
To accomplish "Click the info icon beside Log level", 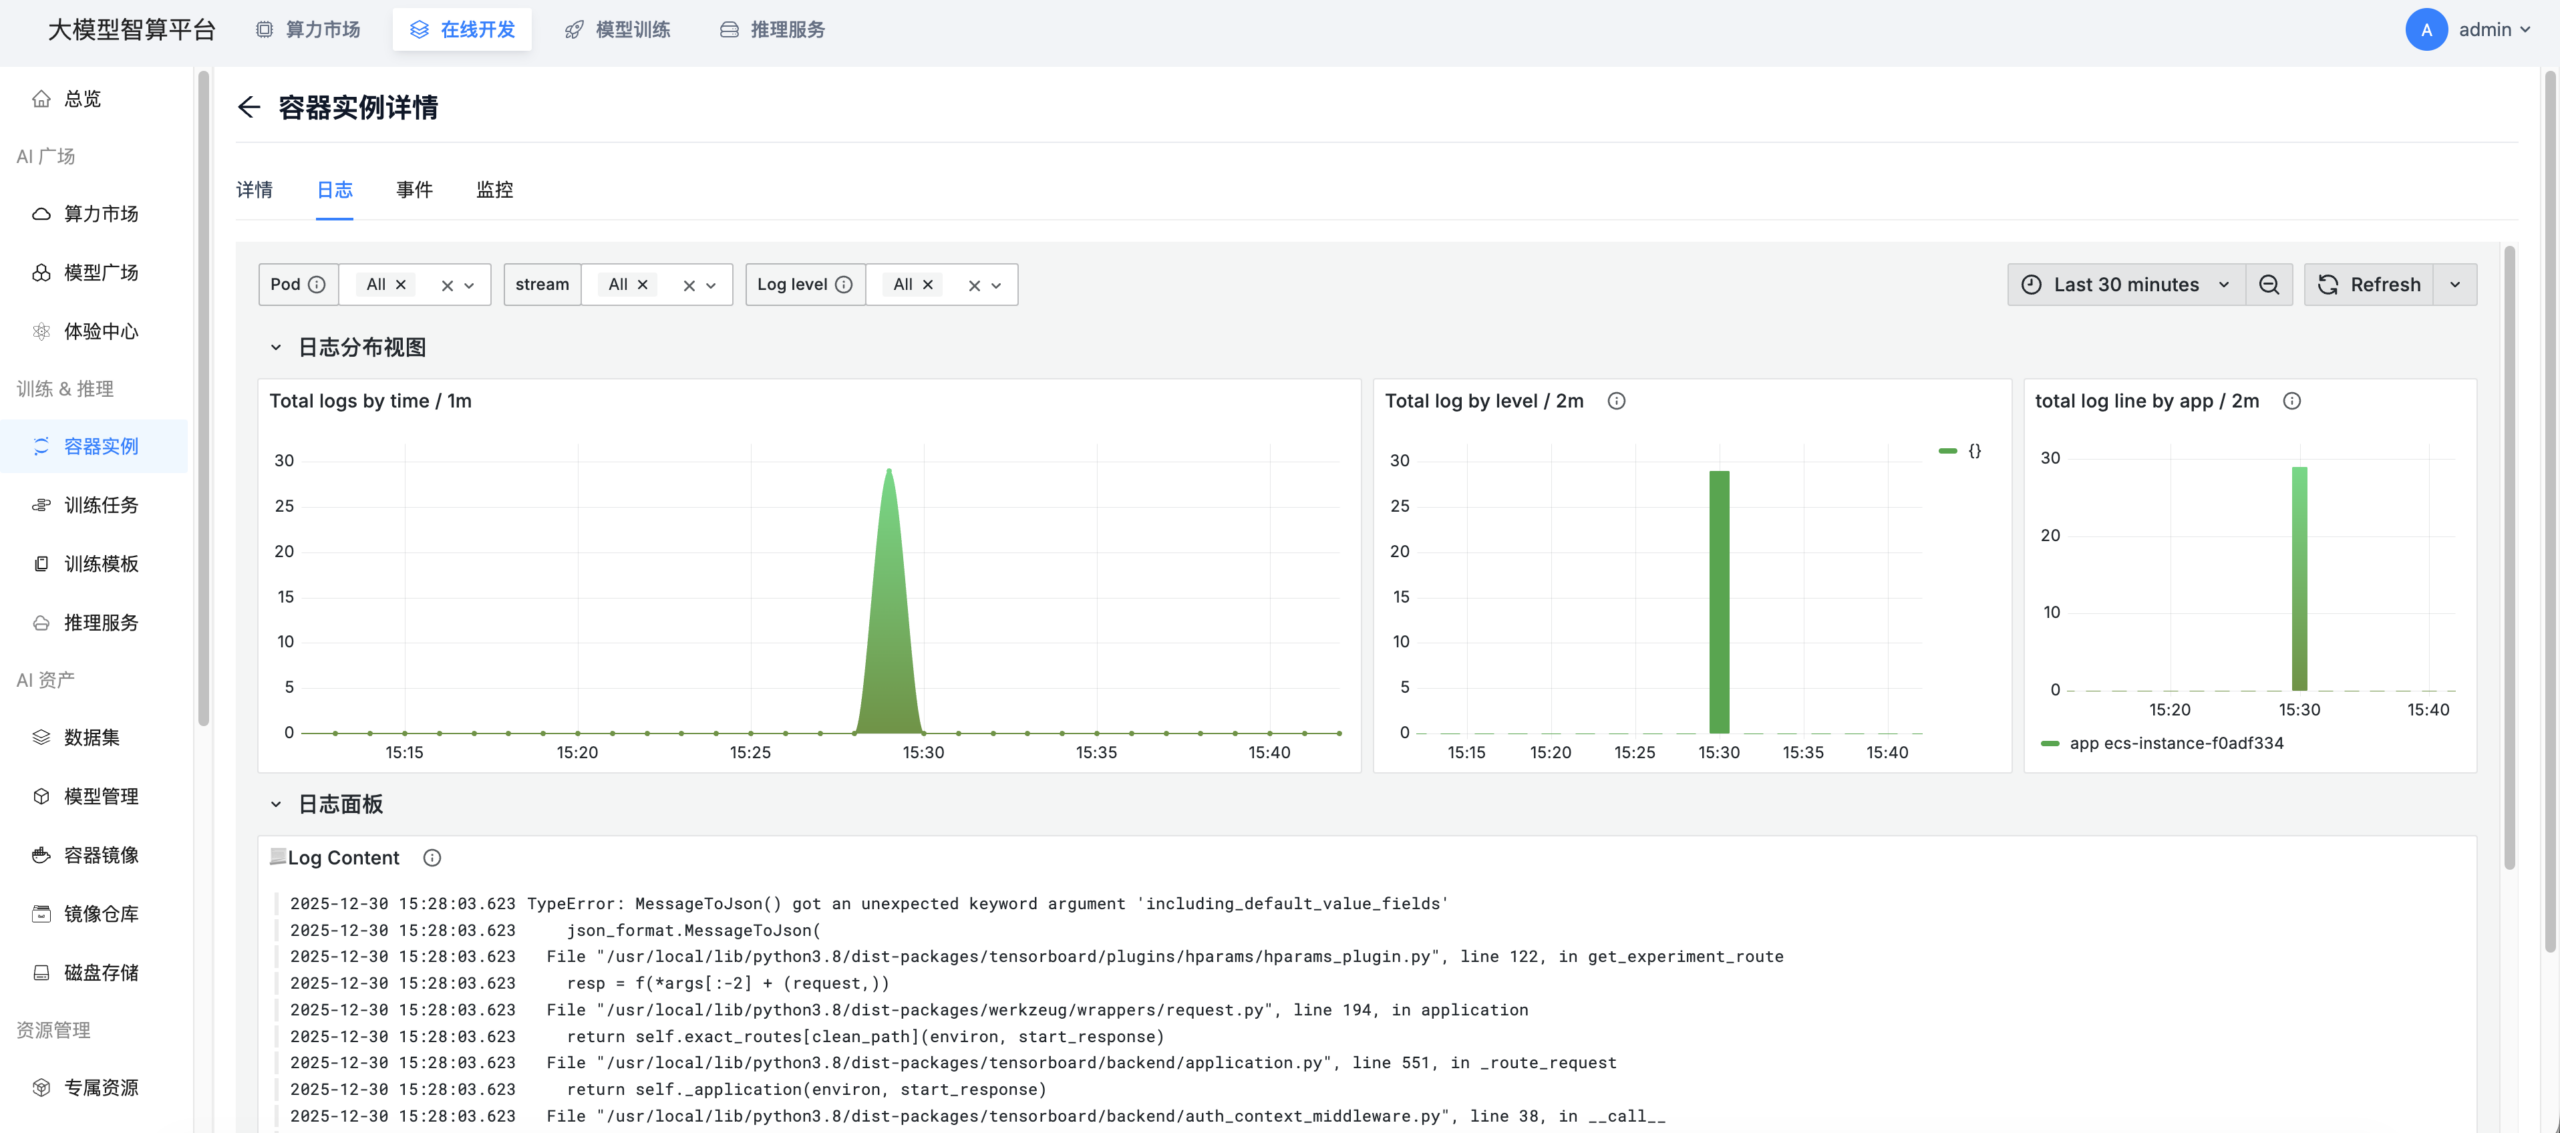I will click(844, 285).
